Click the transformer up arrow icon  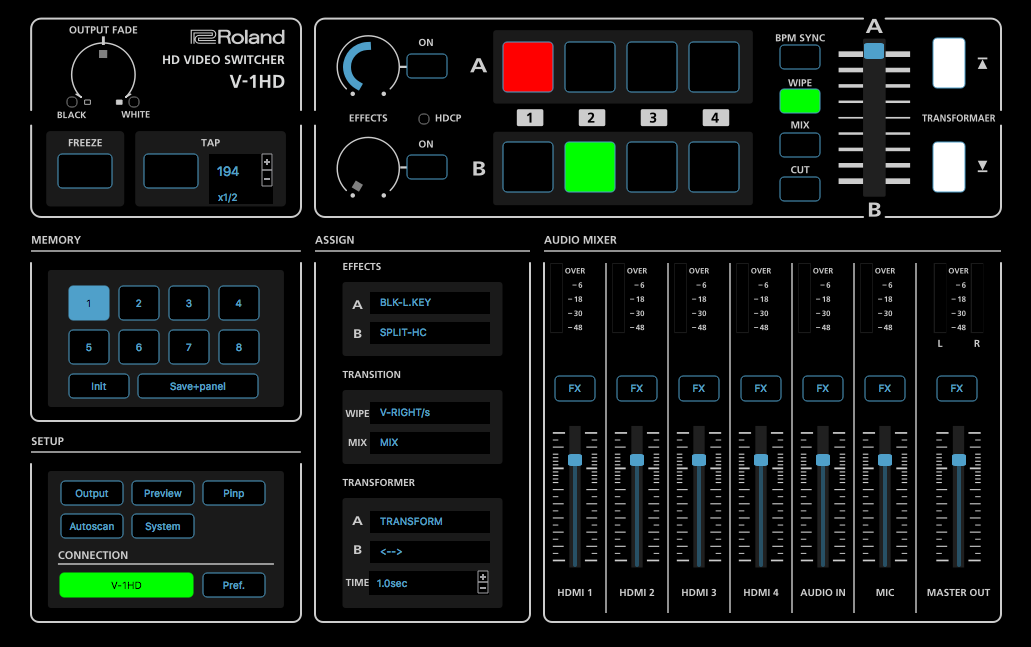coord(982,63)
